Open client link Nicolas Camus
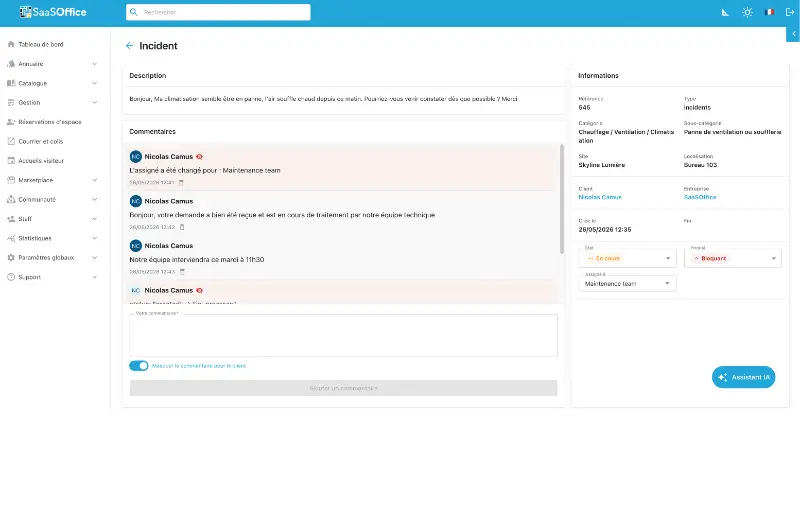 [x=600, y=197]
